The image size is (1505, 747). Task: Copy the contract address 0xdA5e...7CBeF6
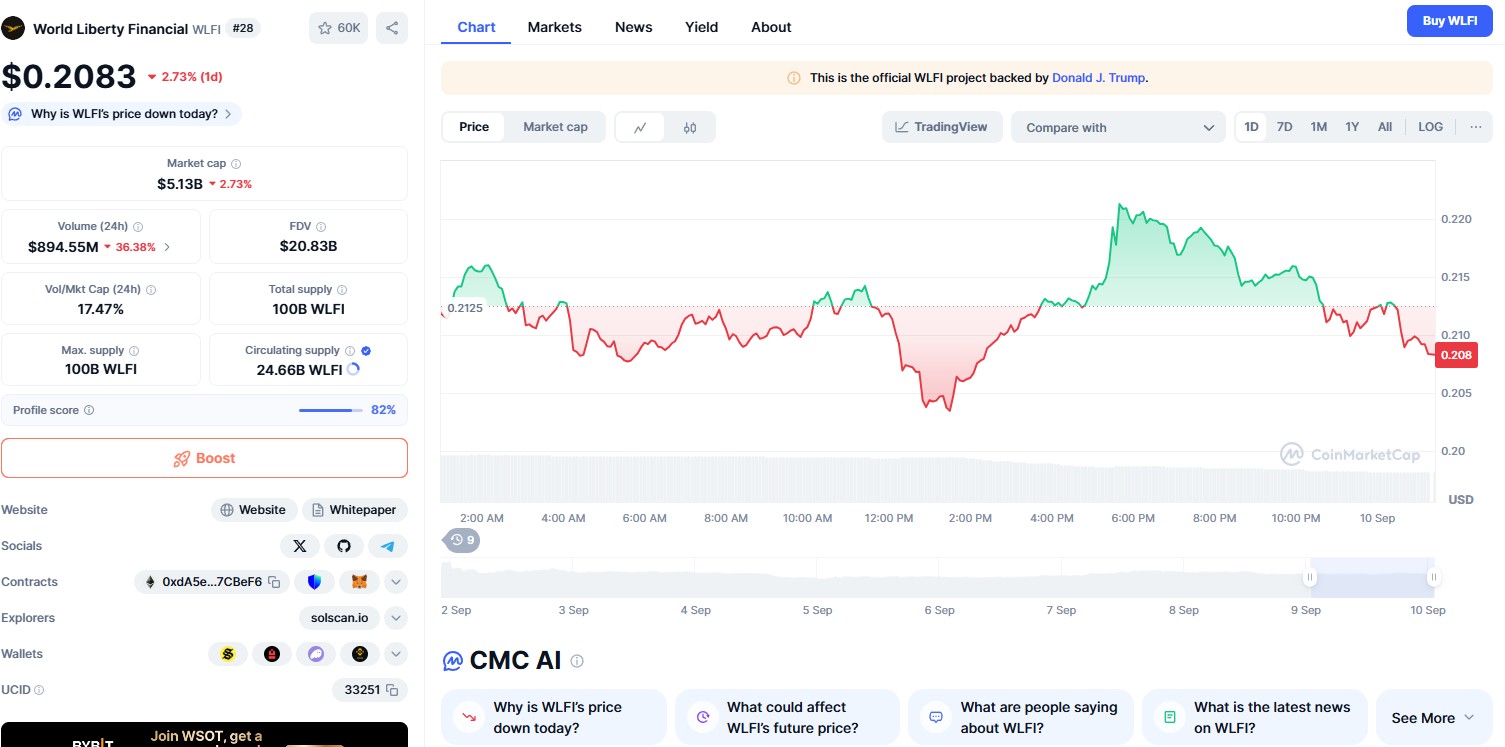[x=274, y=582]
